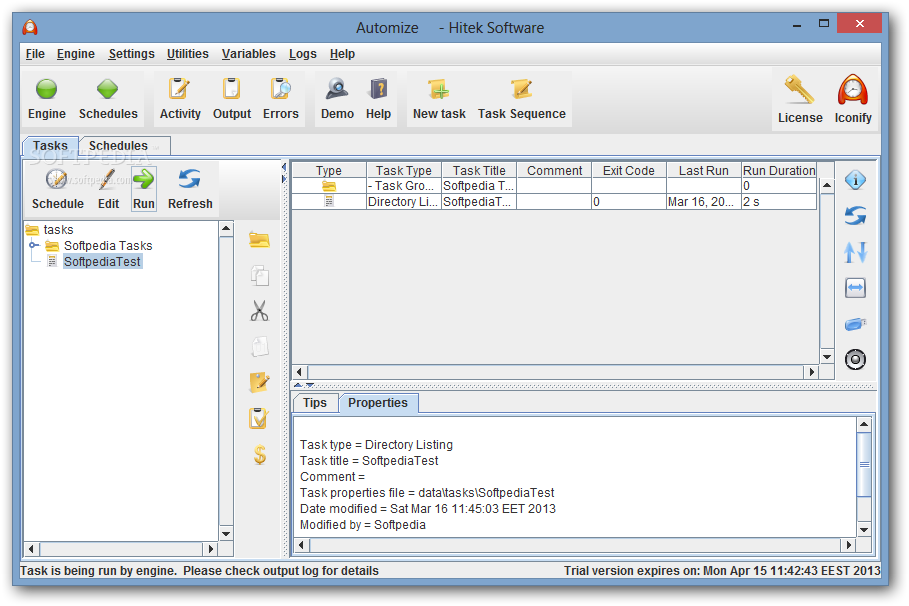Switch to the Tasks tab

50,146
